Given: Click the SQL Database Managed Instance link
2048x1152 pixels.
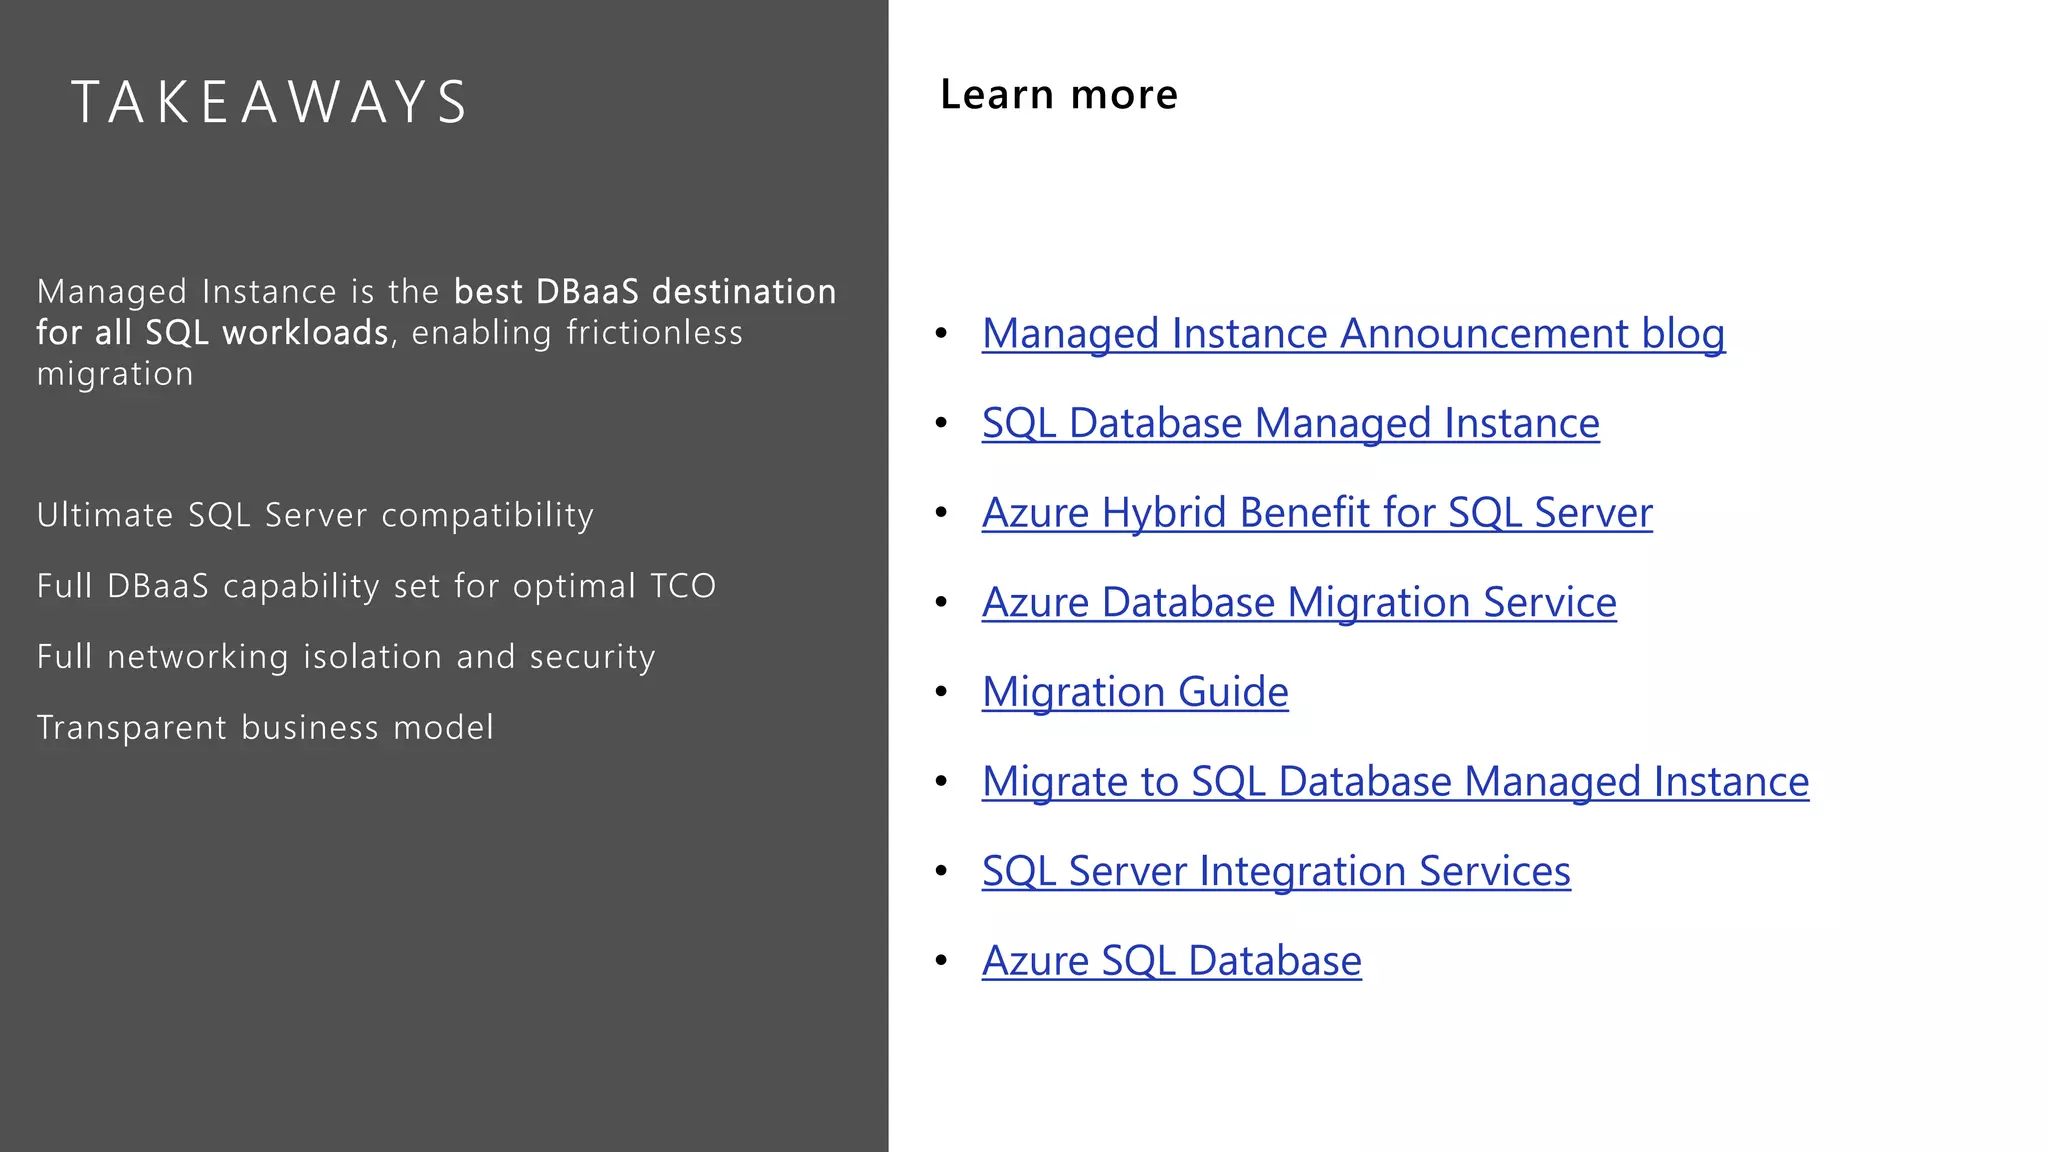Looking at the screenshot, I should tap(1290, 424).
